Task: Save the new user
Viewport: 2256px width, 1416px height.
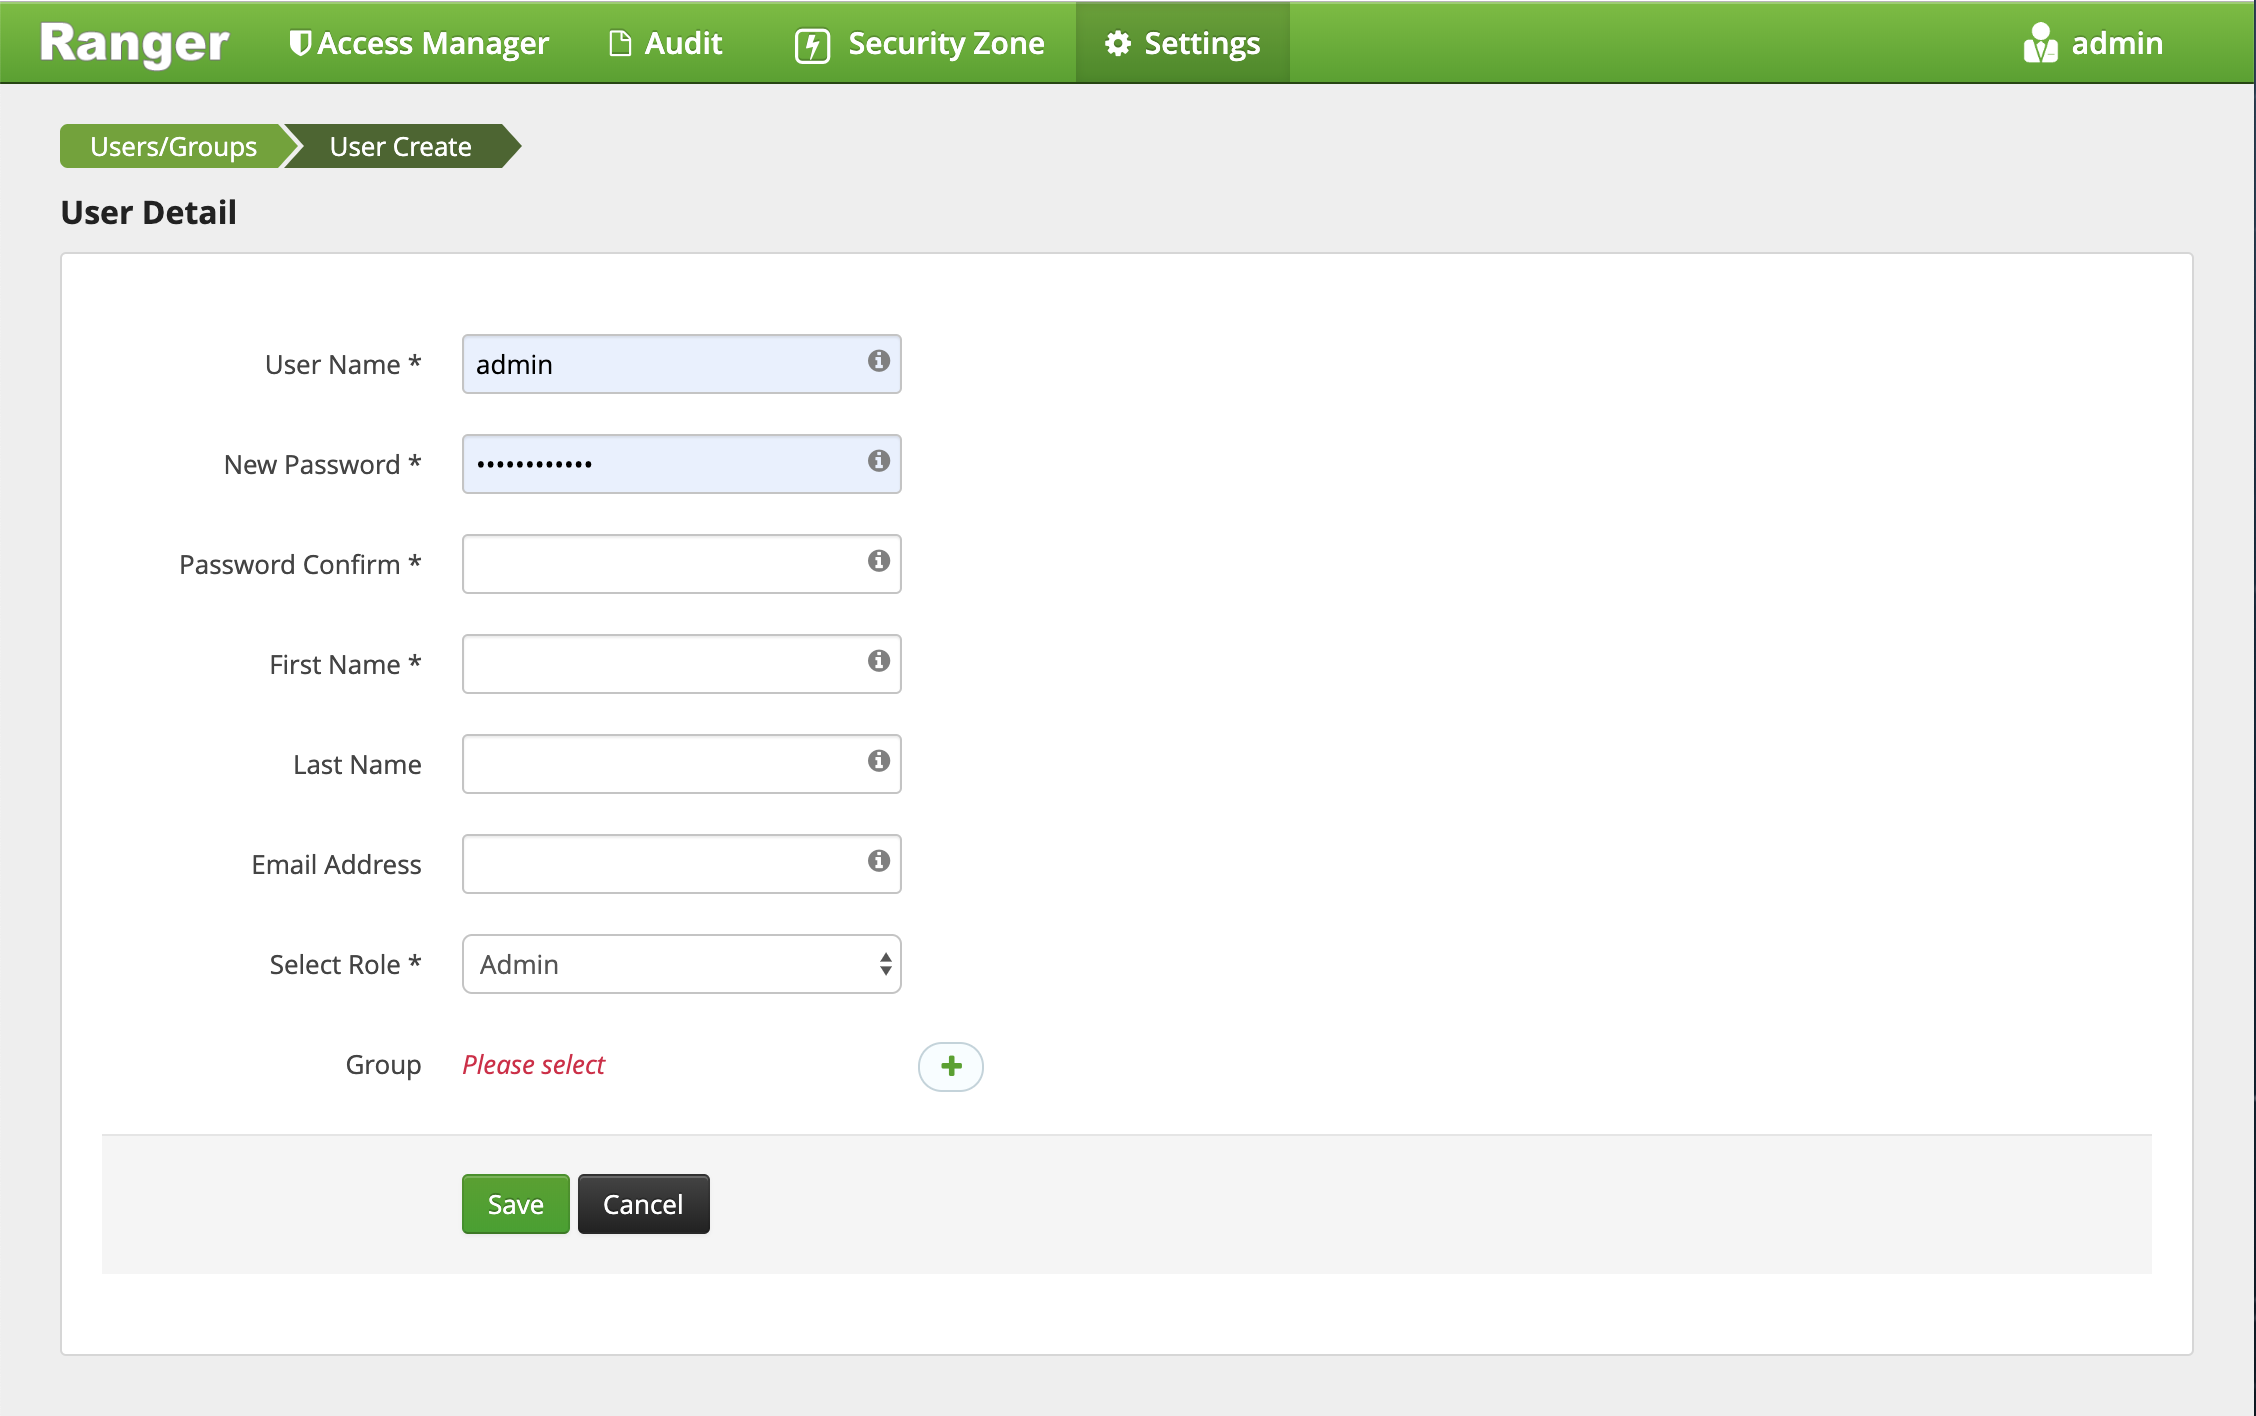Action: point(516,1204)
